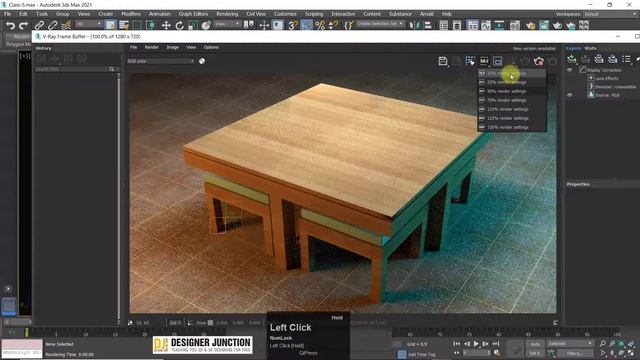Click the Save image icon in frame buffer
Viewport: 640px width, 360px height.
443,61
